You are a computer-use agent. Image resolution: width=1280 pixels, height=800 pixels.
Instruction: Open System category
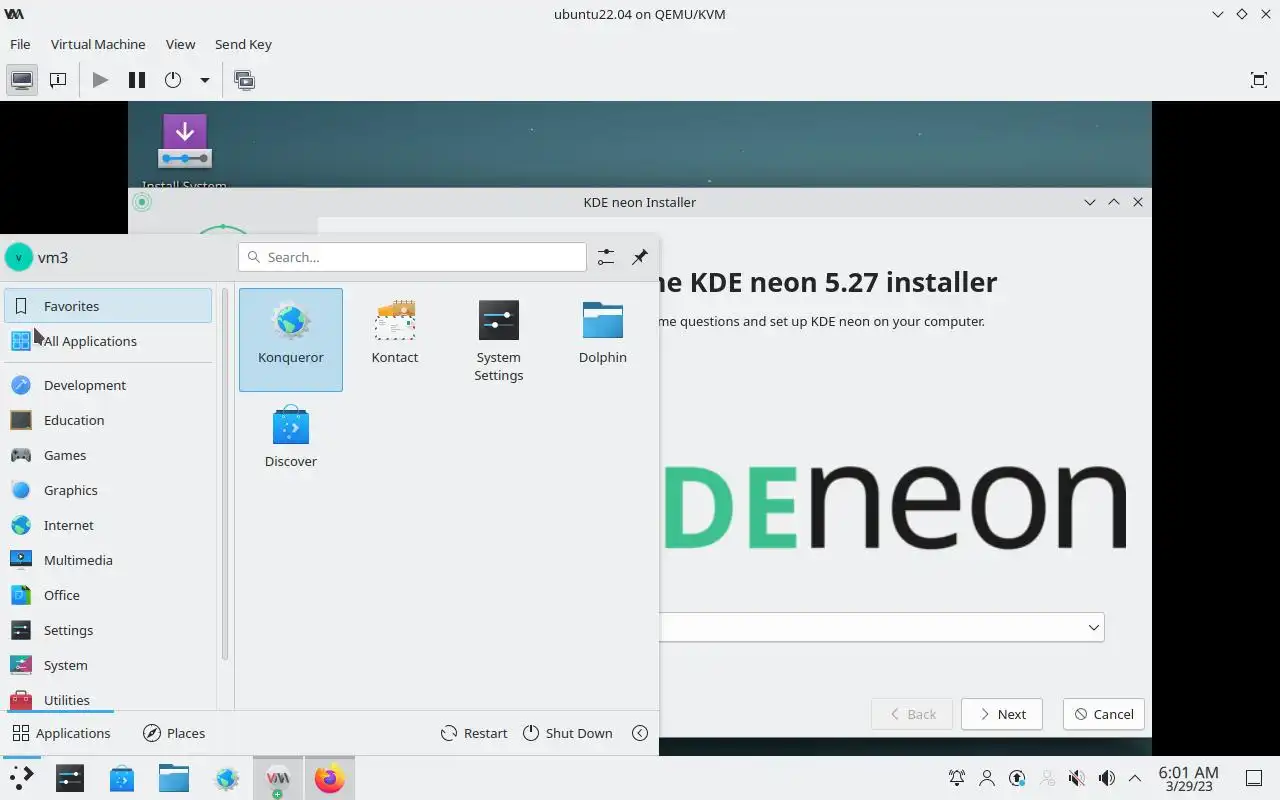pos(108,665)
